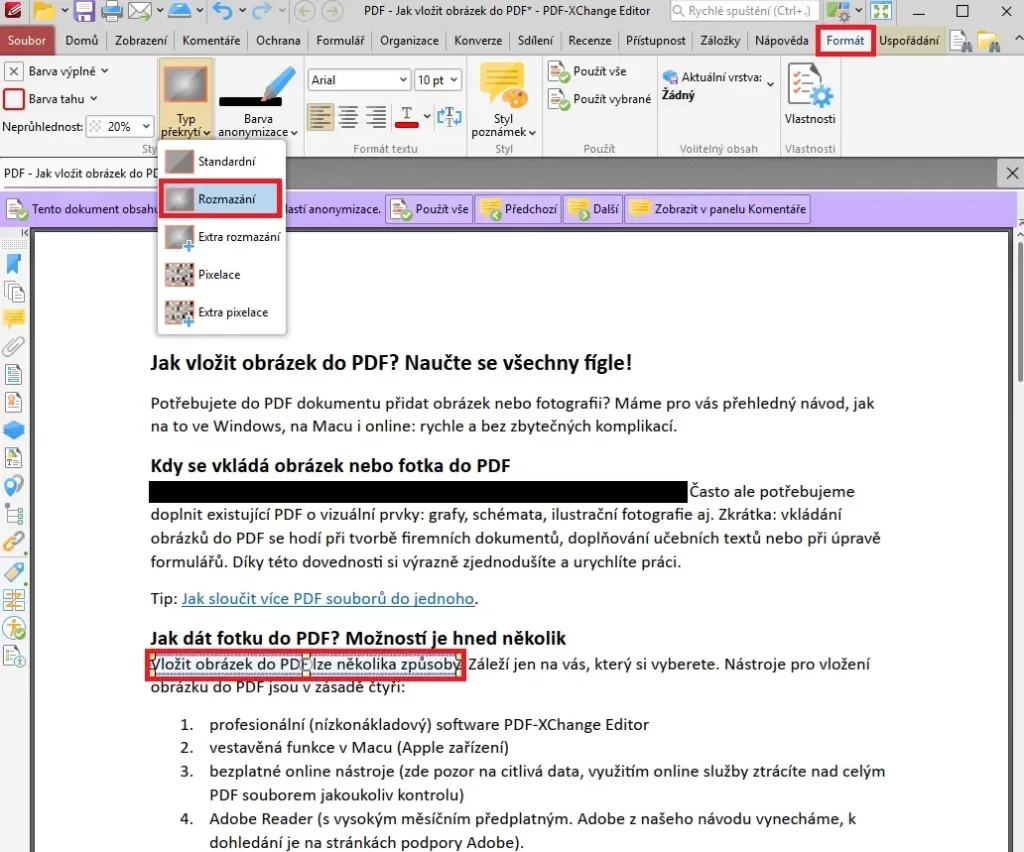Viewport: 1024px width, 852px height.
Task: Open the Neprůhlednost 20% dropdown
Action: coord(121,126)
